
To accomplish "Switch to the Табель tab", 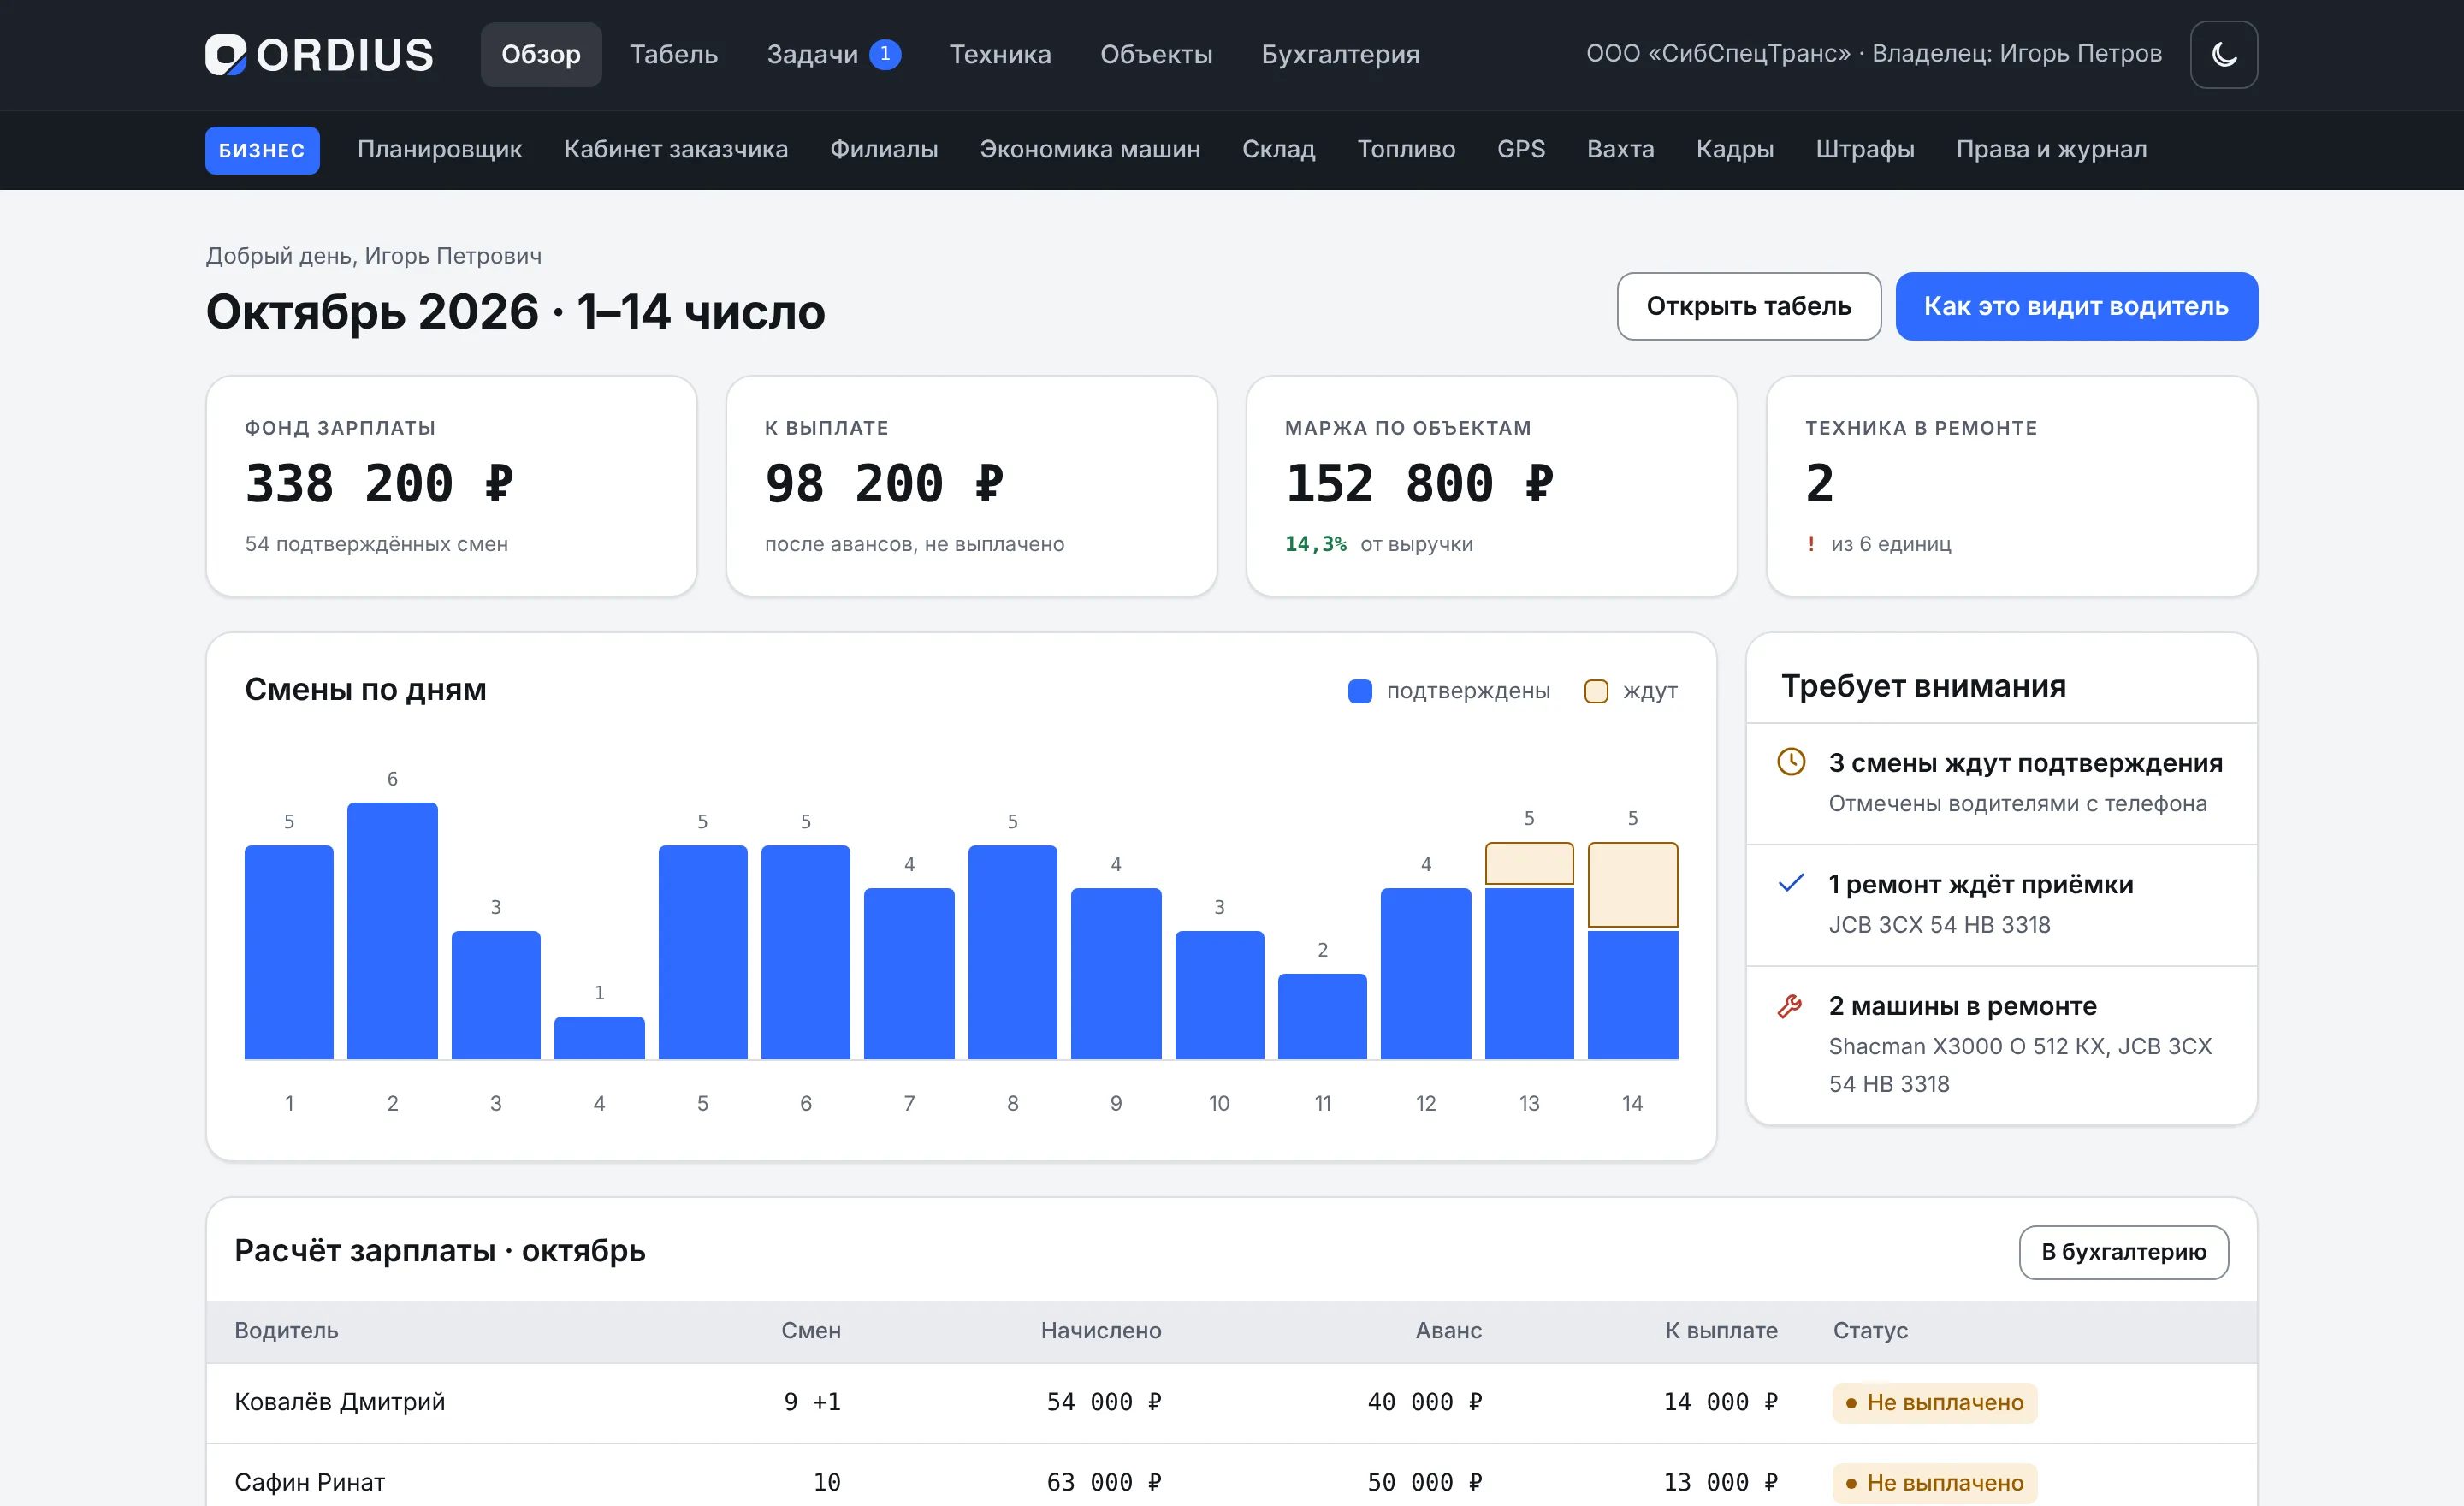I will 674,54.
